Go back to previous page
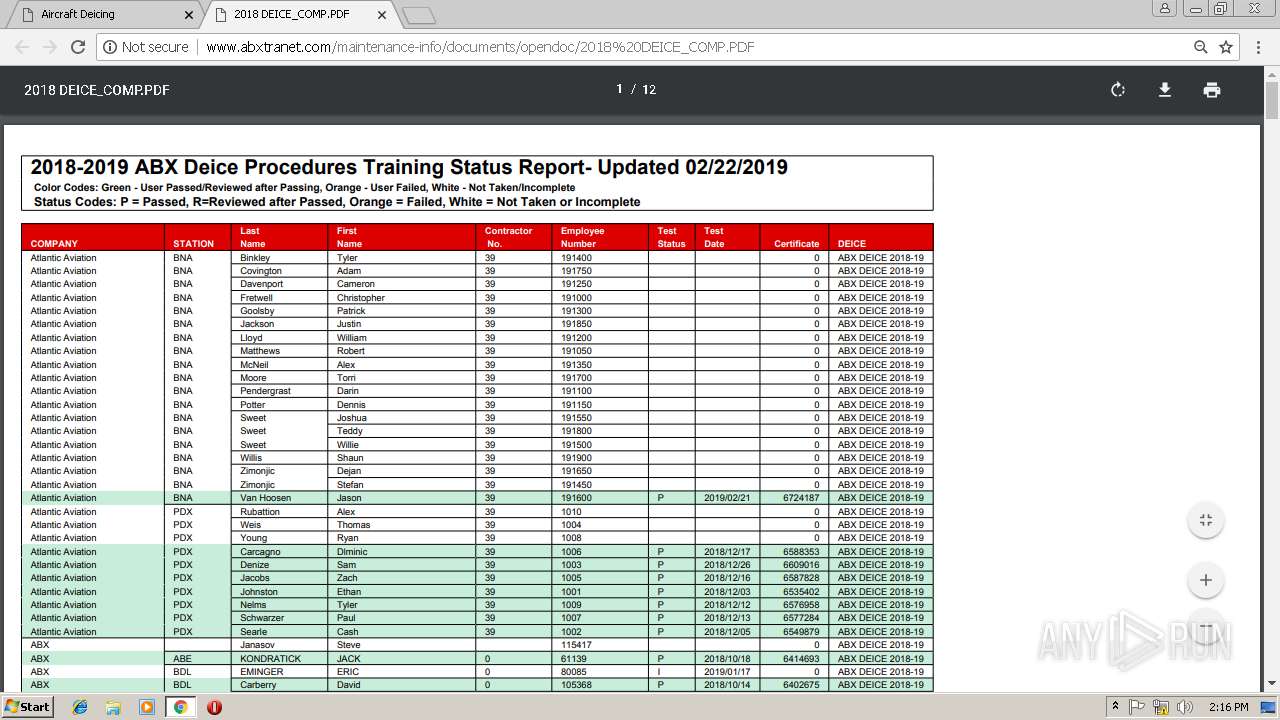This screenshot has height=720, width=1280. [x=22, y=47]
